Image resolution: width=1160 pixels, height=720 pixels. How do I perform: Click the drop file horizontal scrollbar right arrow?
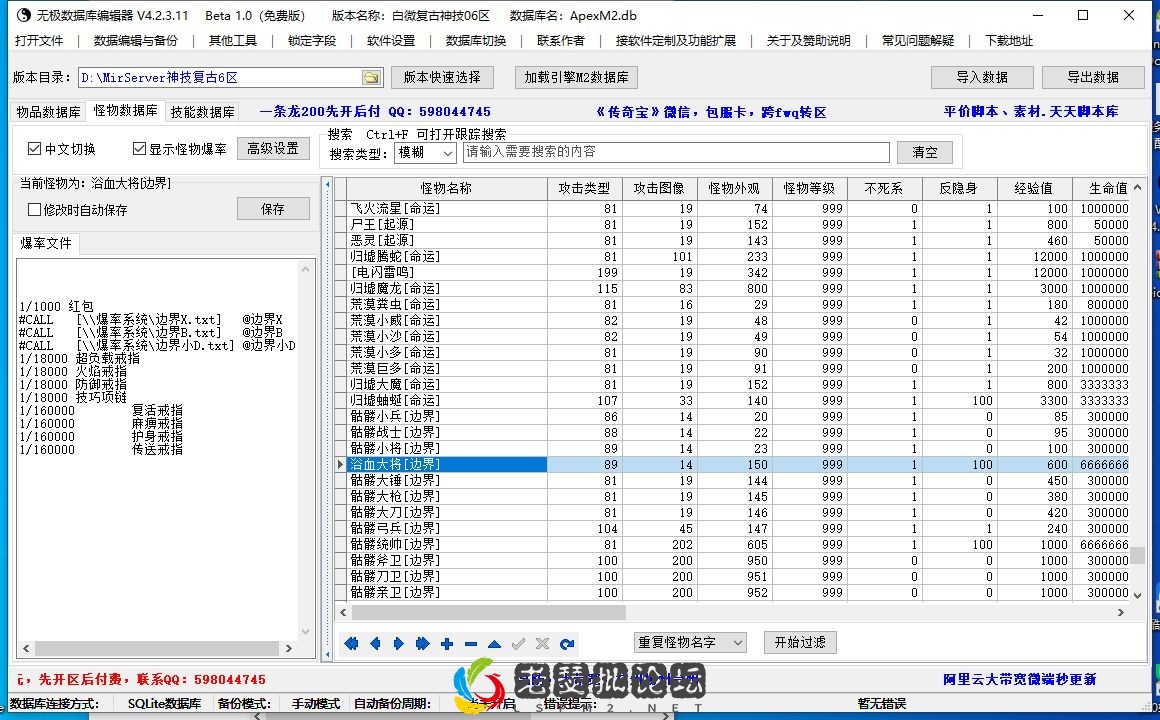(x=289, y=648)
